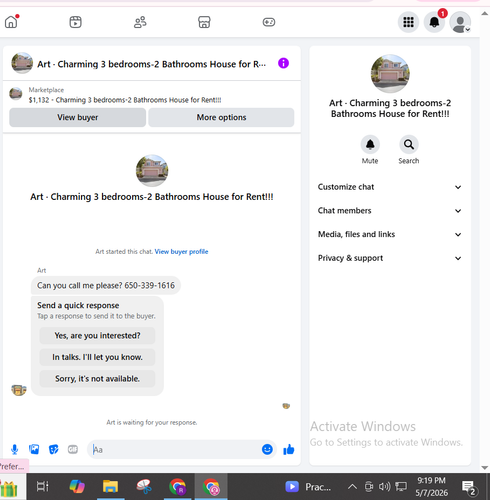Open the Reels video tab icon
Viewport: 490px width, 500px height.
click(75, 22)
